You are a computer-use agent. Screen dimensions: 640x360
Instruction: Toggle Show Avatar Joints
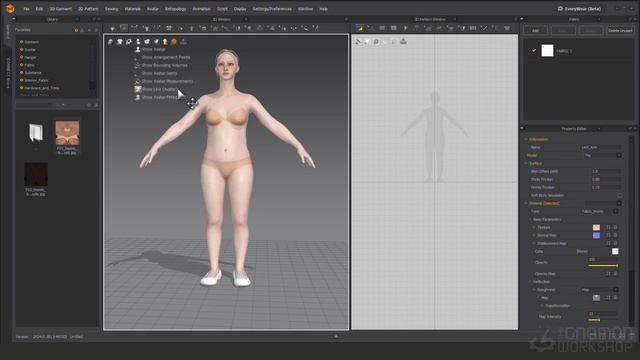click(x=156, y=73)
